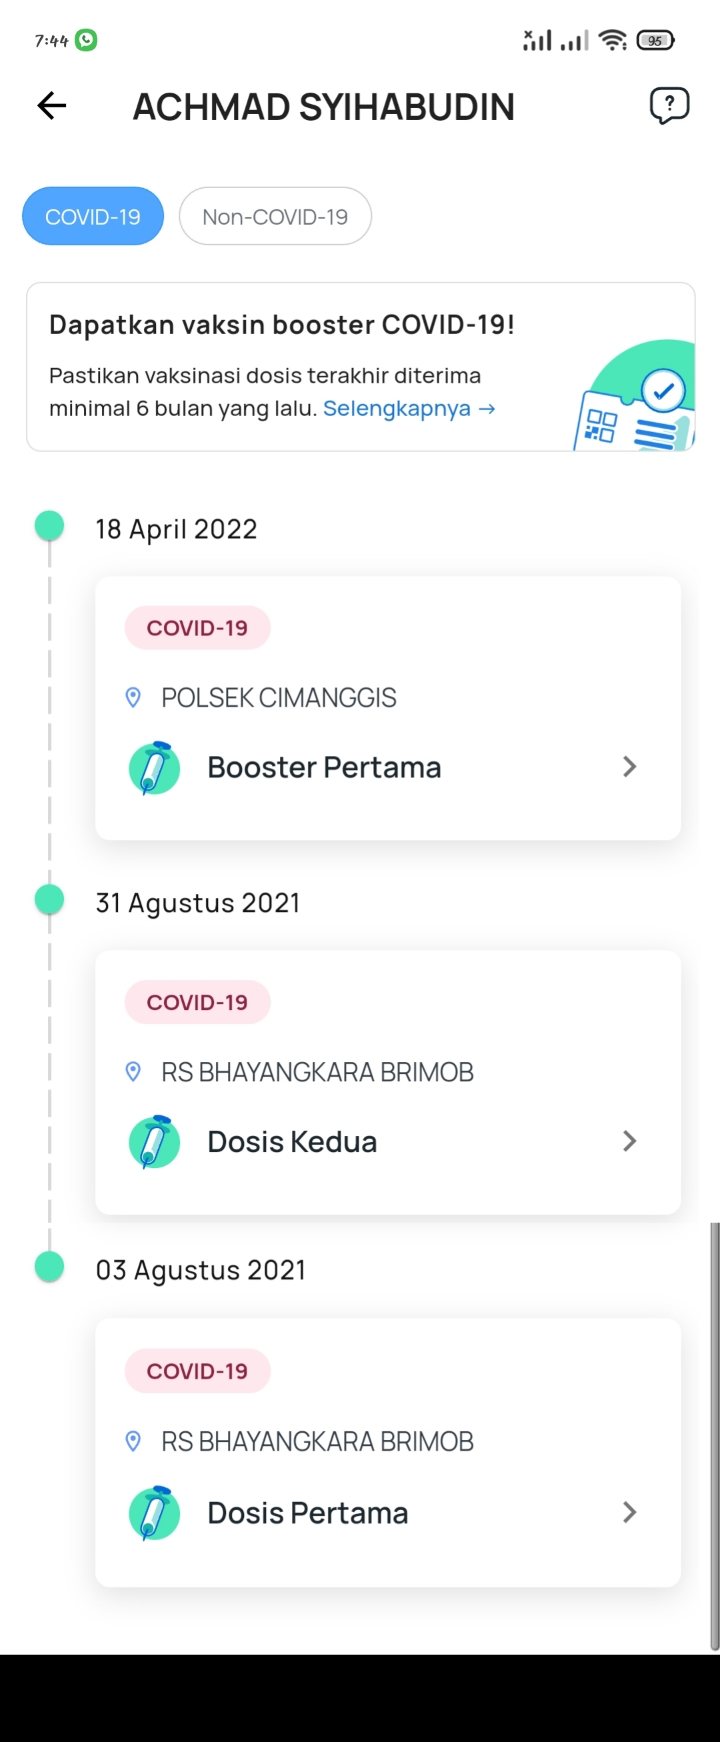Image resolution: width=720 pixels, height=1742 pixels.
Task: Switch to the Non-COVID-19 filter chip
Action: (275, 216)
